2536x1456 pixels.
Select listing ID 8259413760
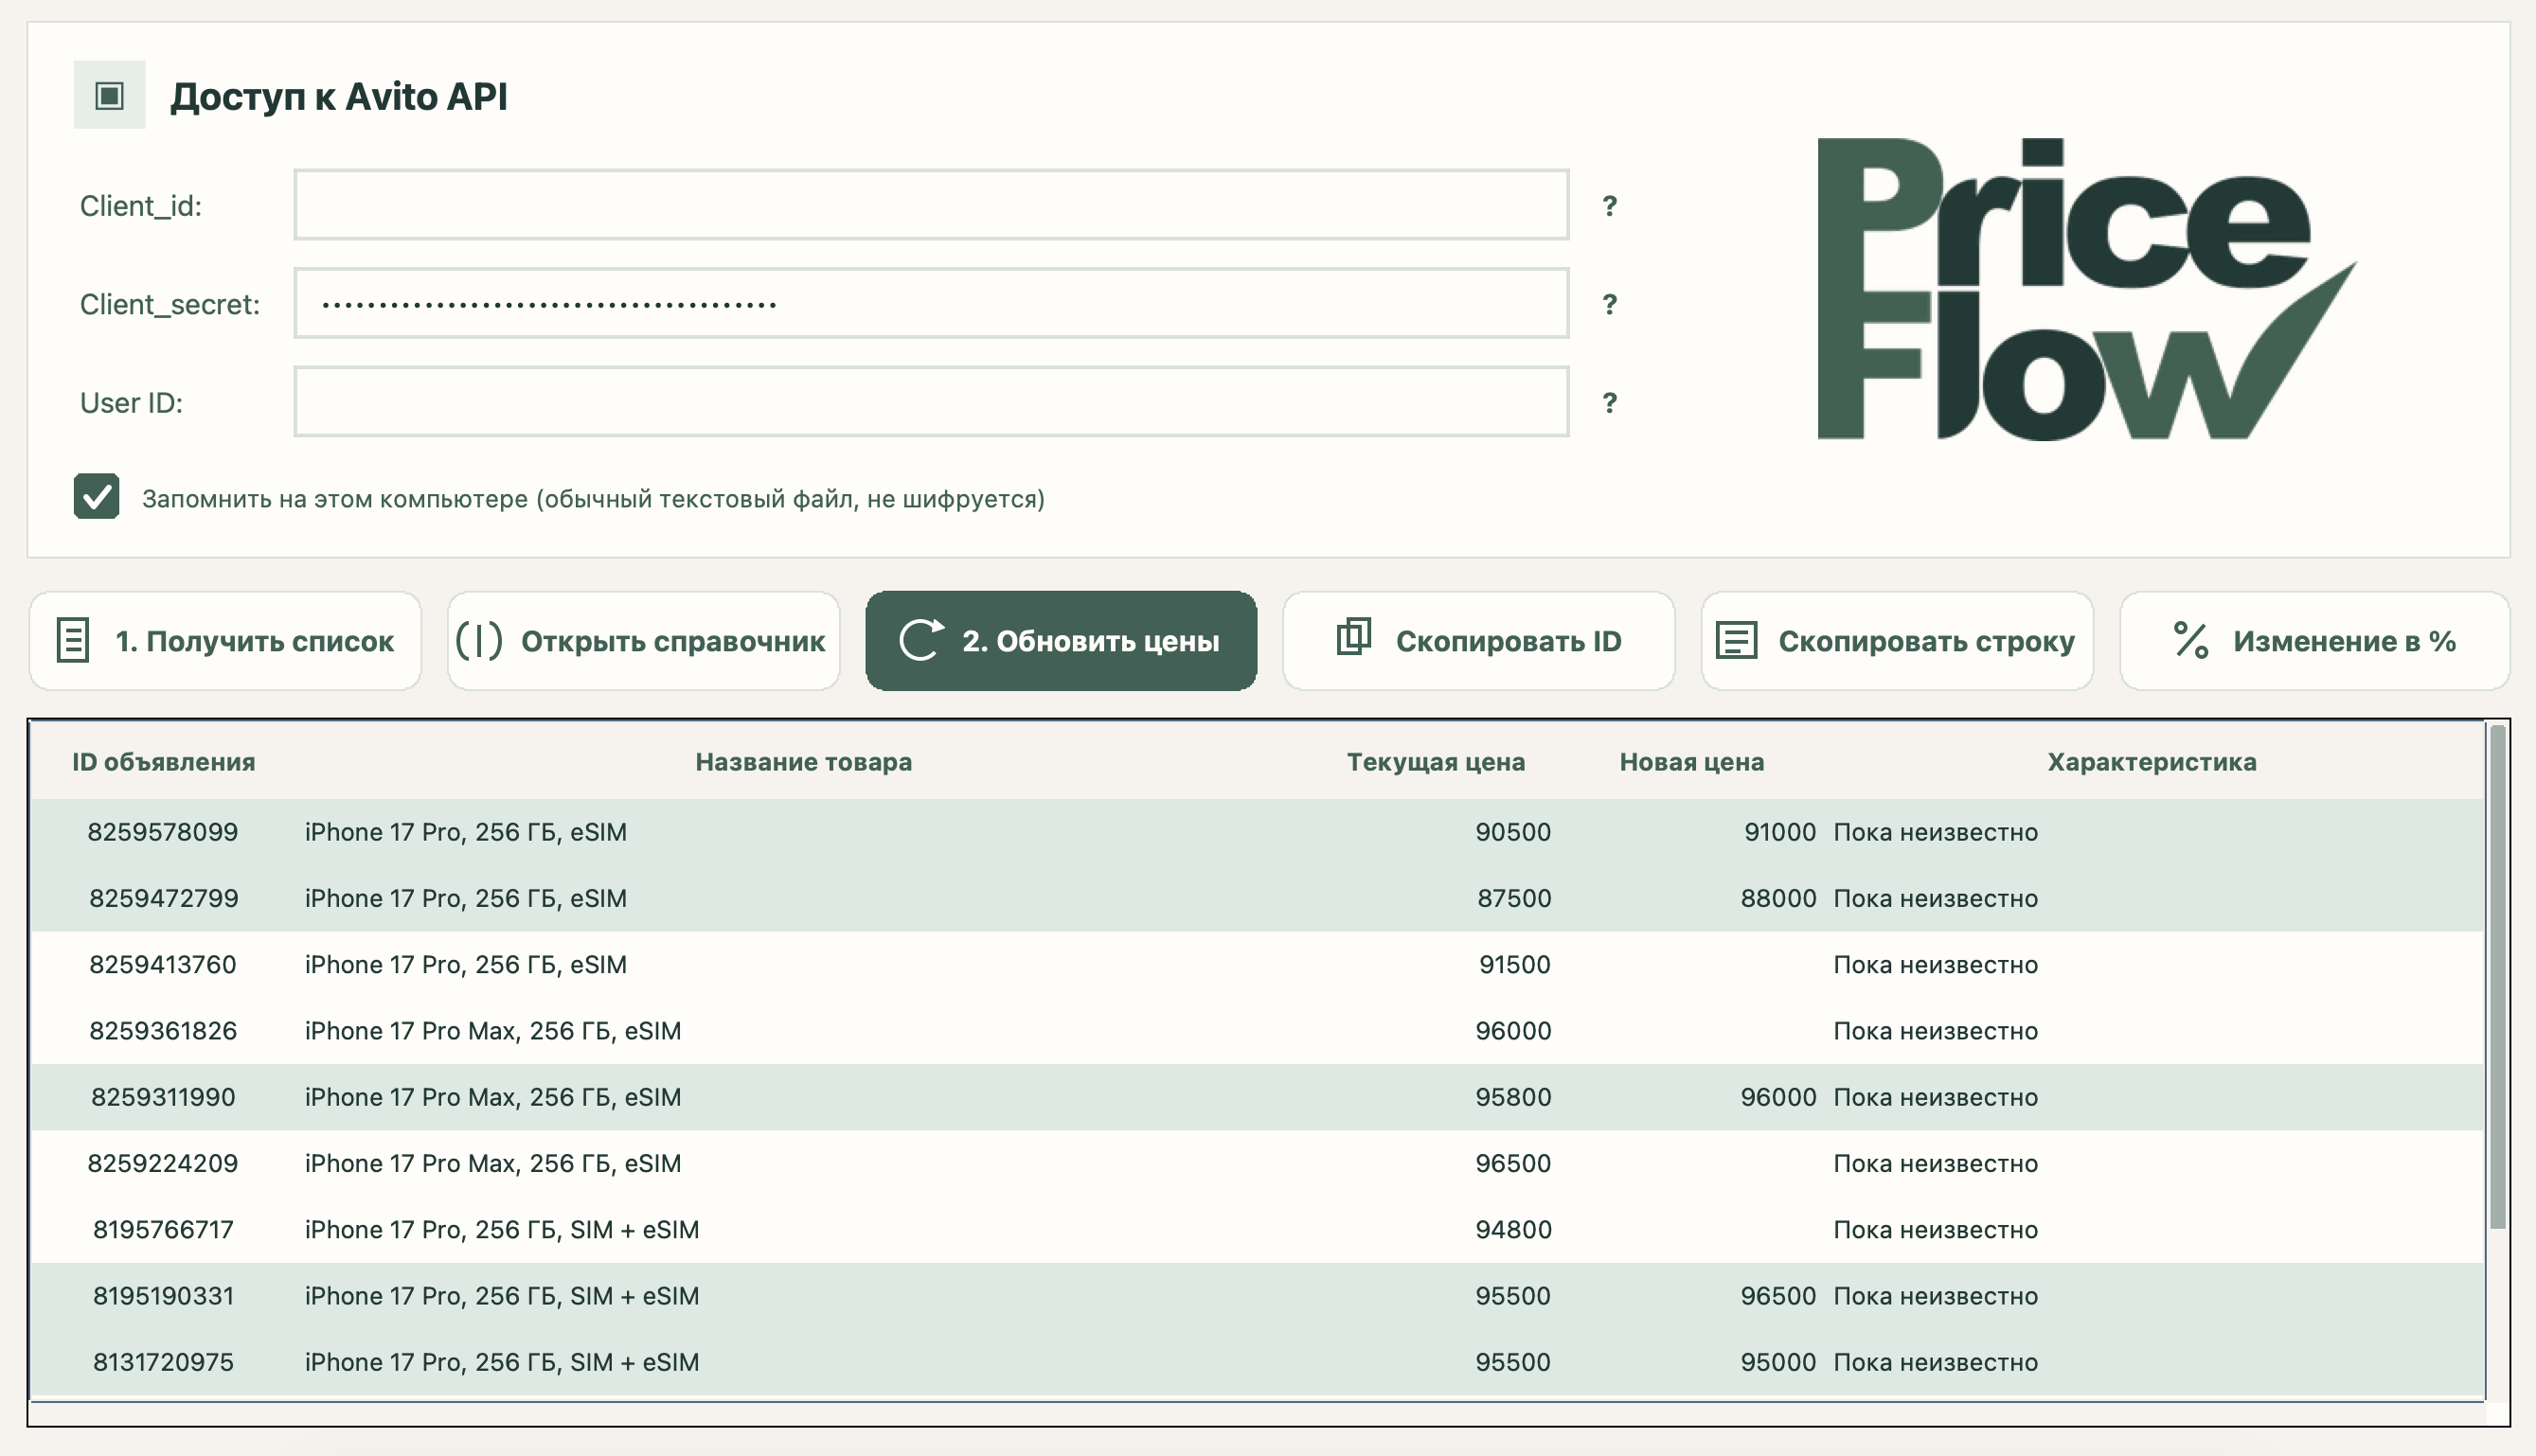[163, 964]
